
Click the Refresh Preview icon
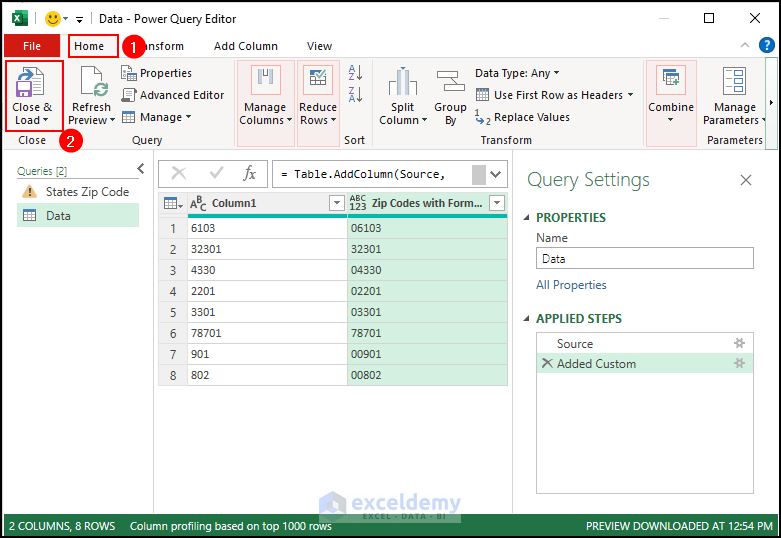[94, 81]
